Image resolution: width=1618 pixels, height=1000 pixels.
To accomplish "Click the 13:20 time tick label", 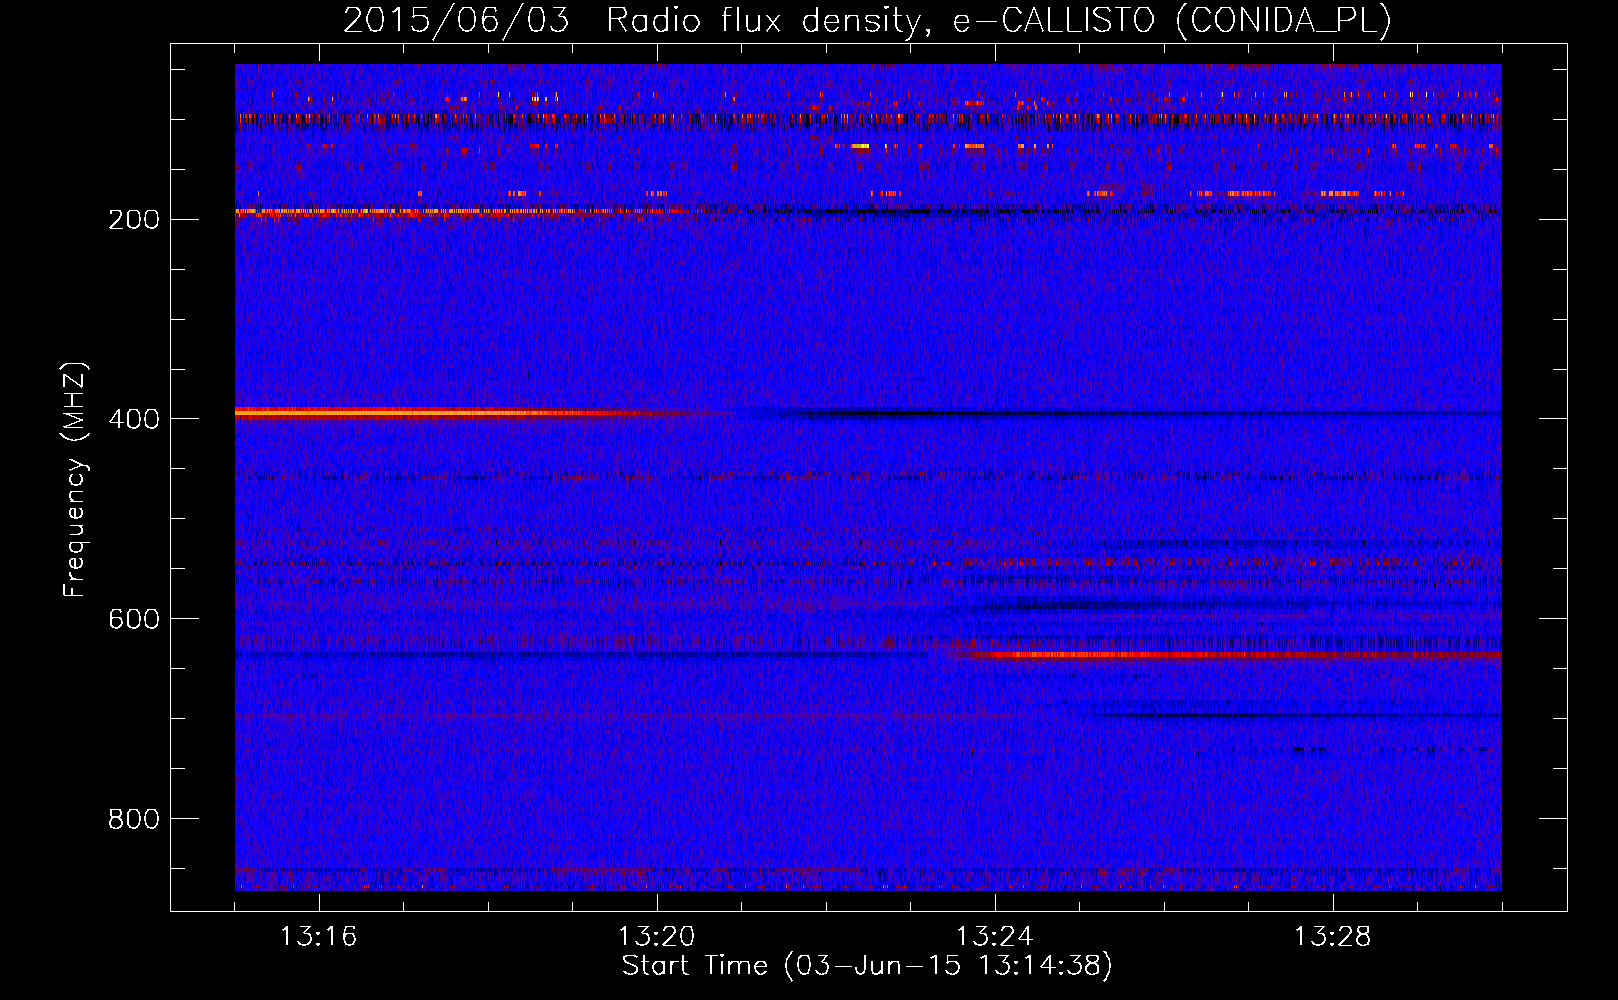I will pyautogui.click(x=656, y=937).
